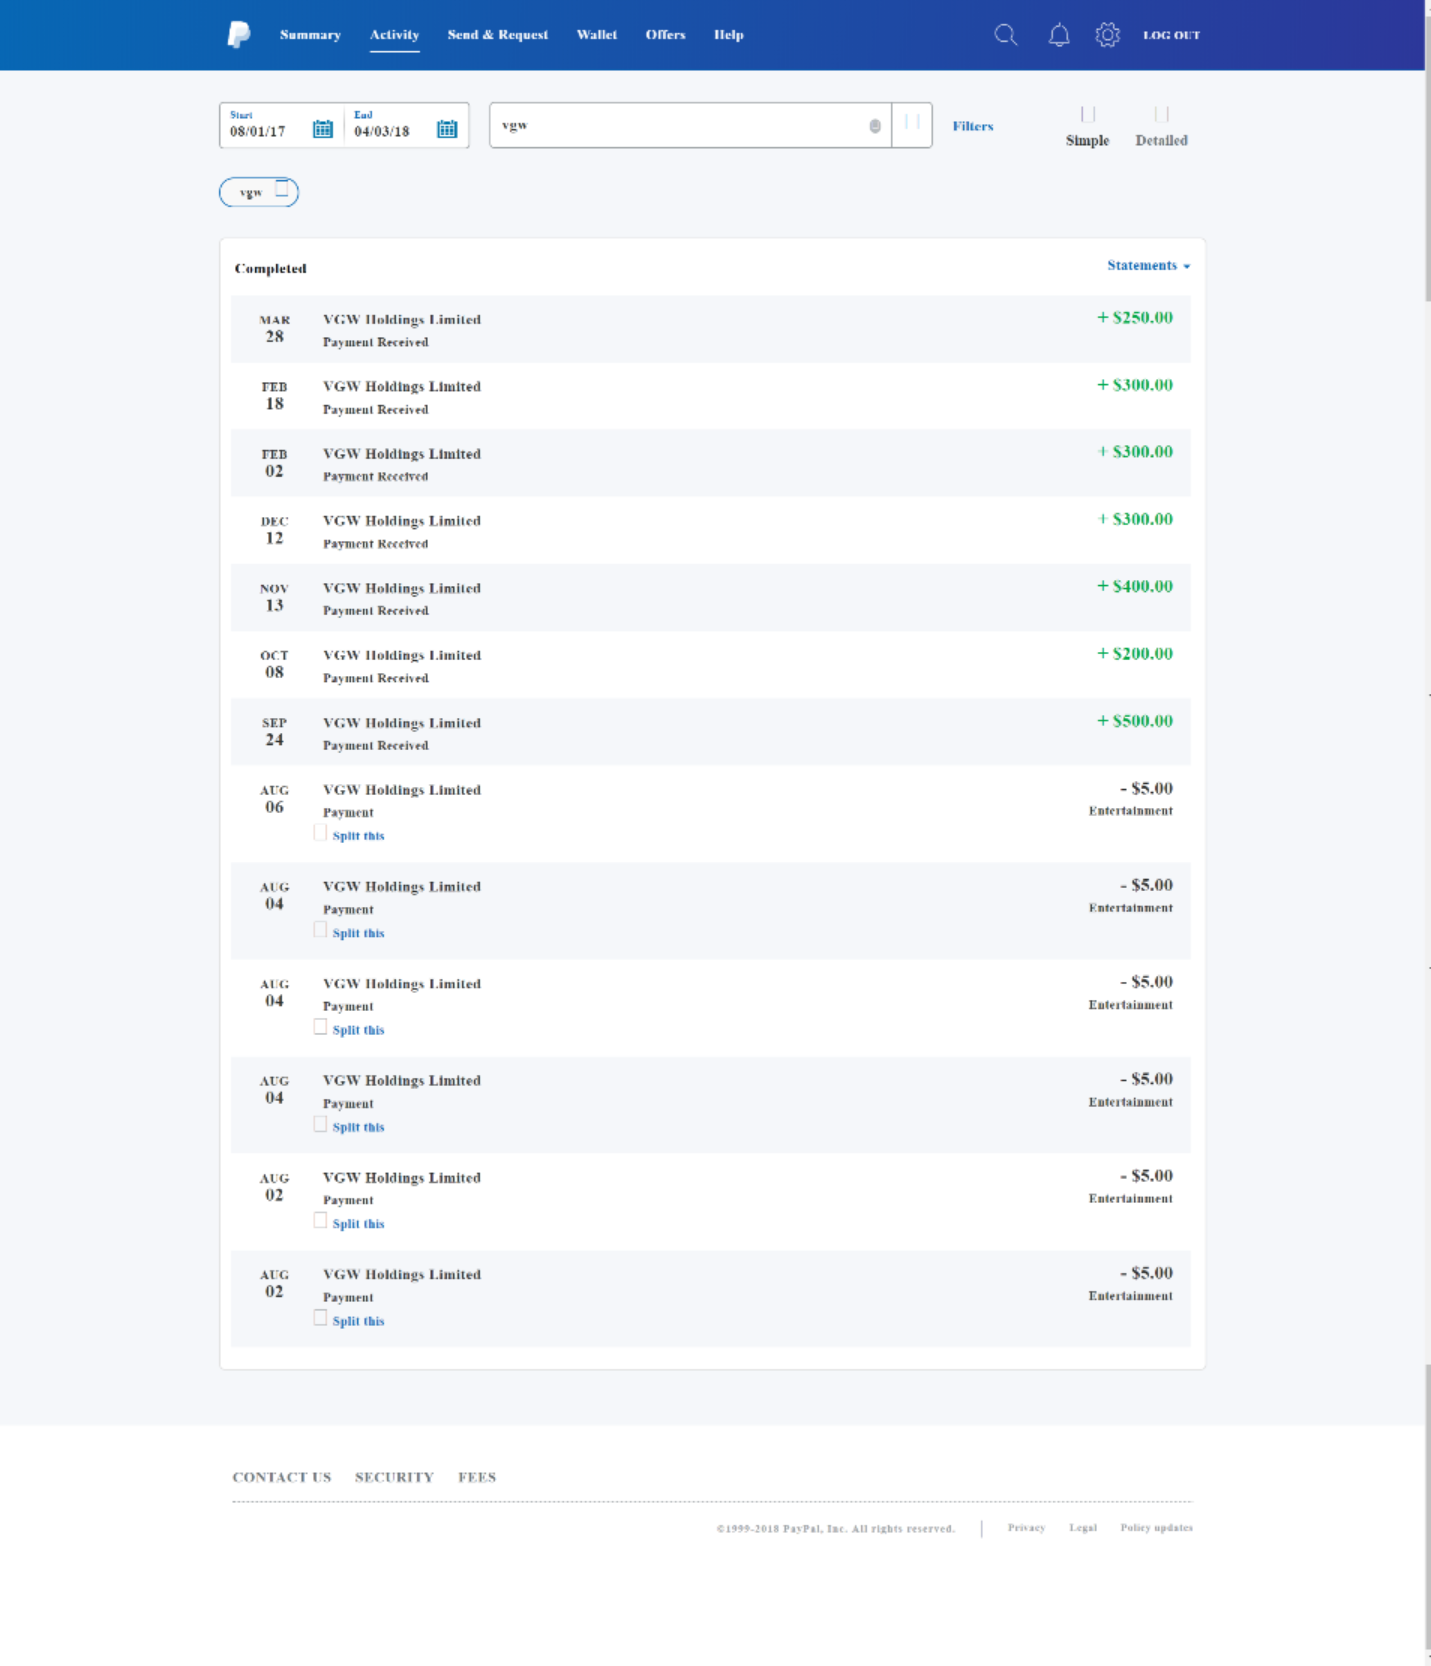Open the Start date calendar picker

(322, 129)
